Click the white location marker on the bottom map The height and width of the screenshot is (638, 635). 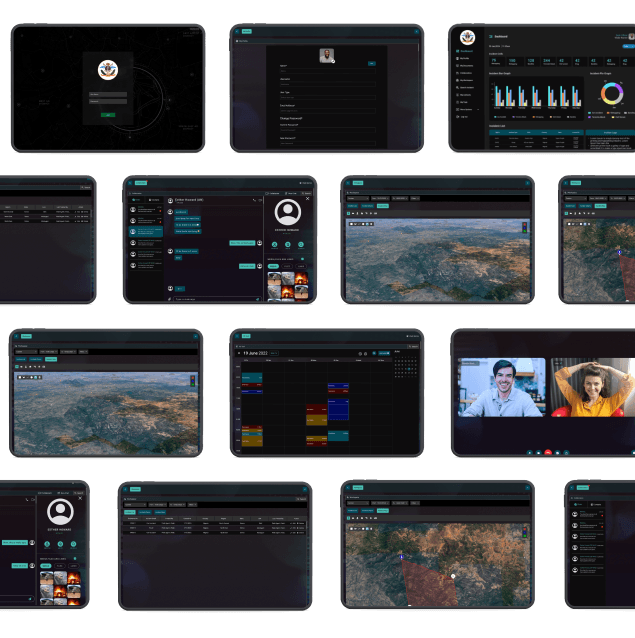click(453, 577)
